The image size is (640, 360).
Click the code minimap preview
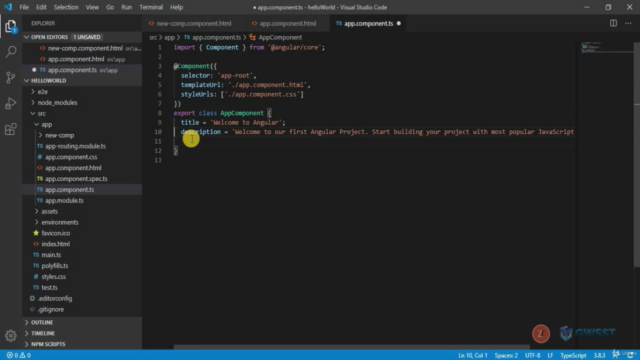tap(607, 47)
